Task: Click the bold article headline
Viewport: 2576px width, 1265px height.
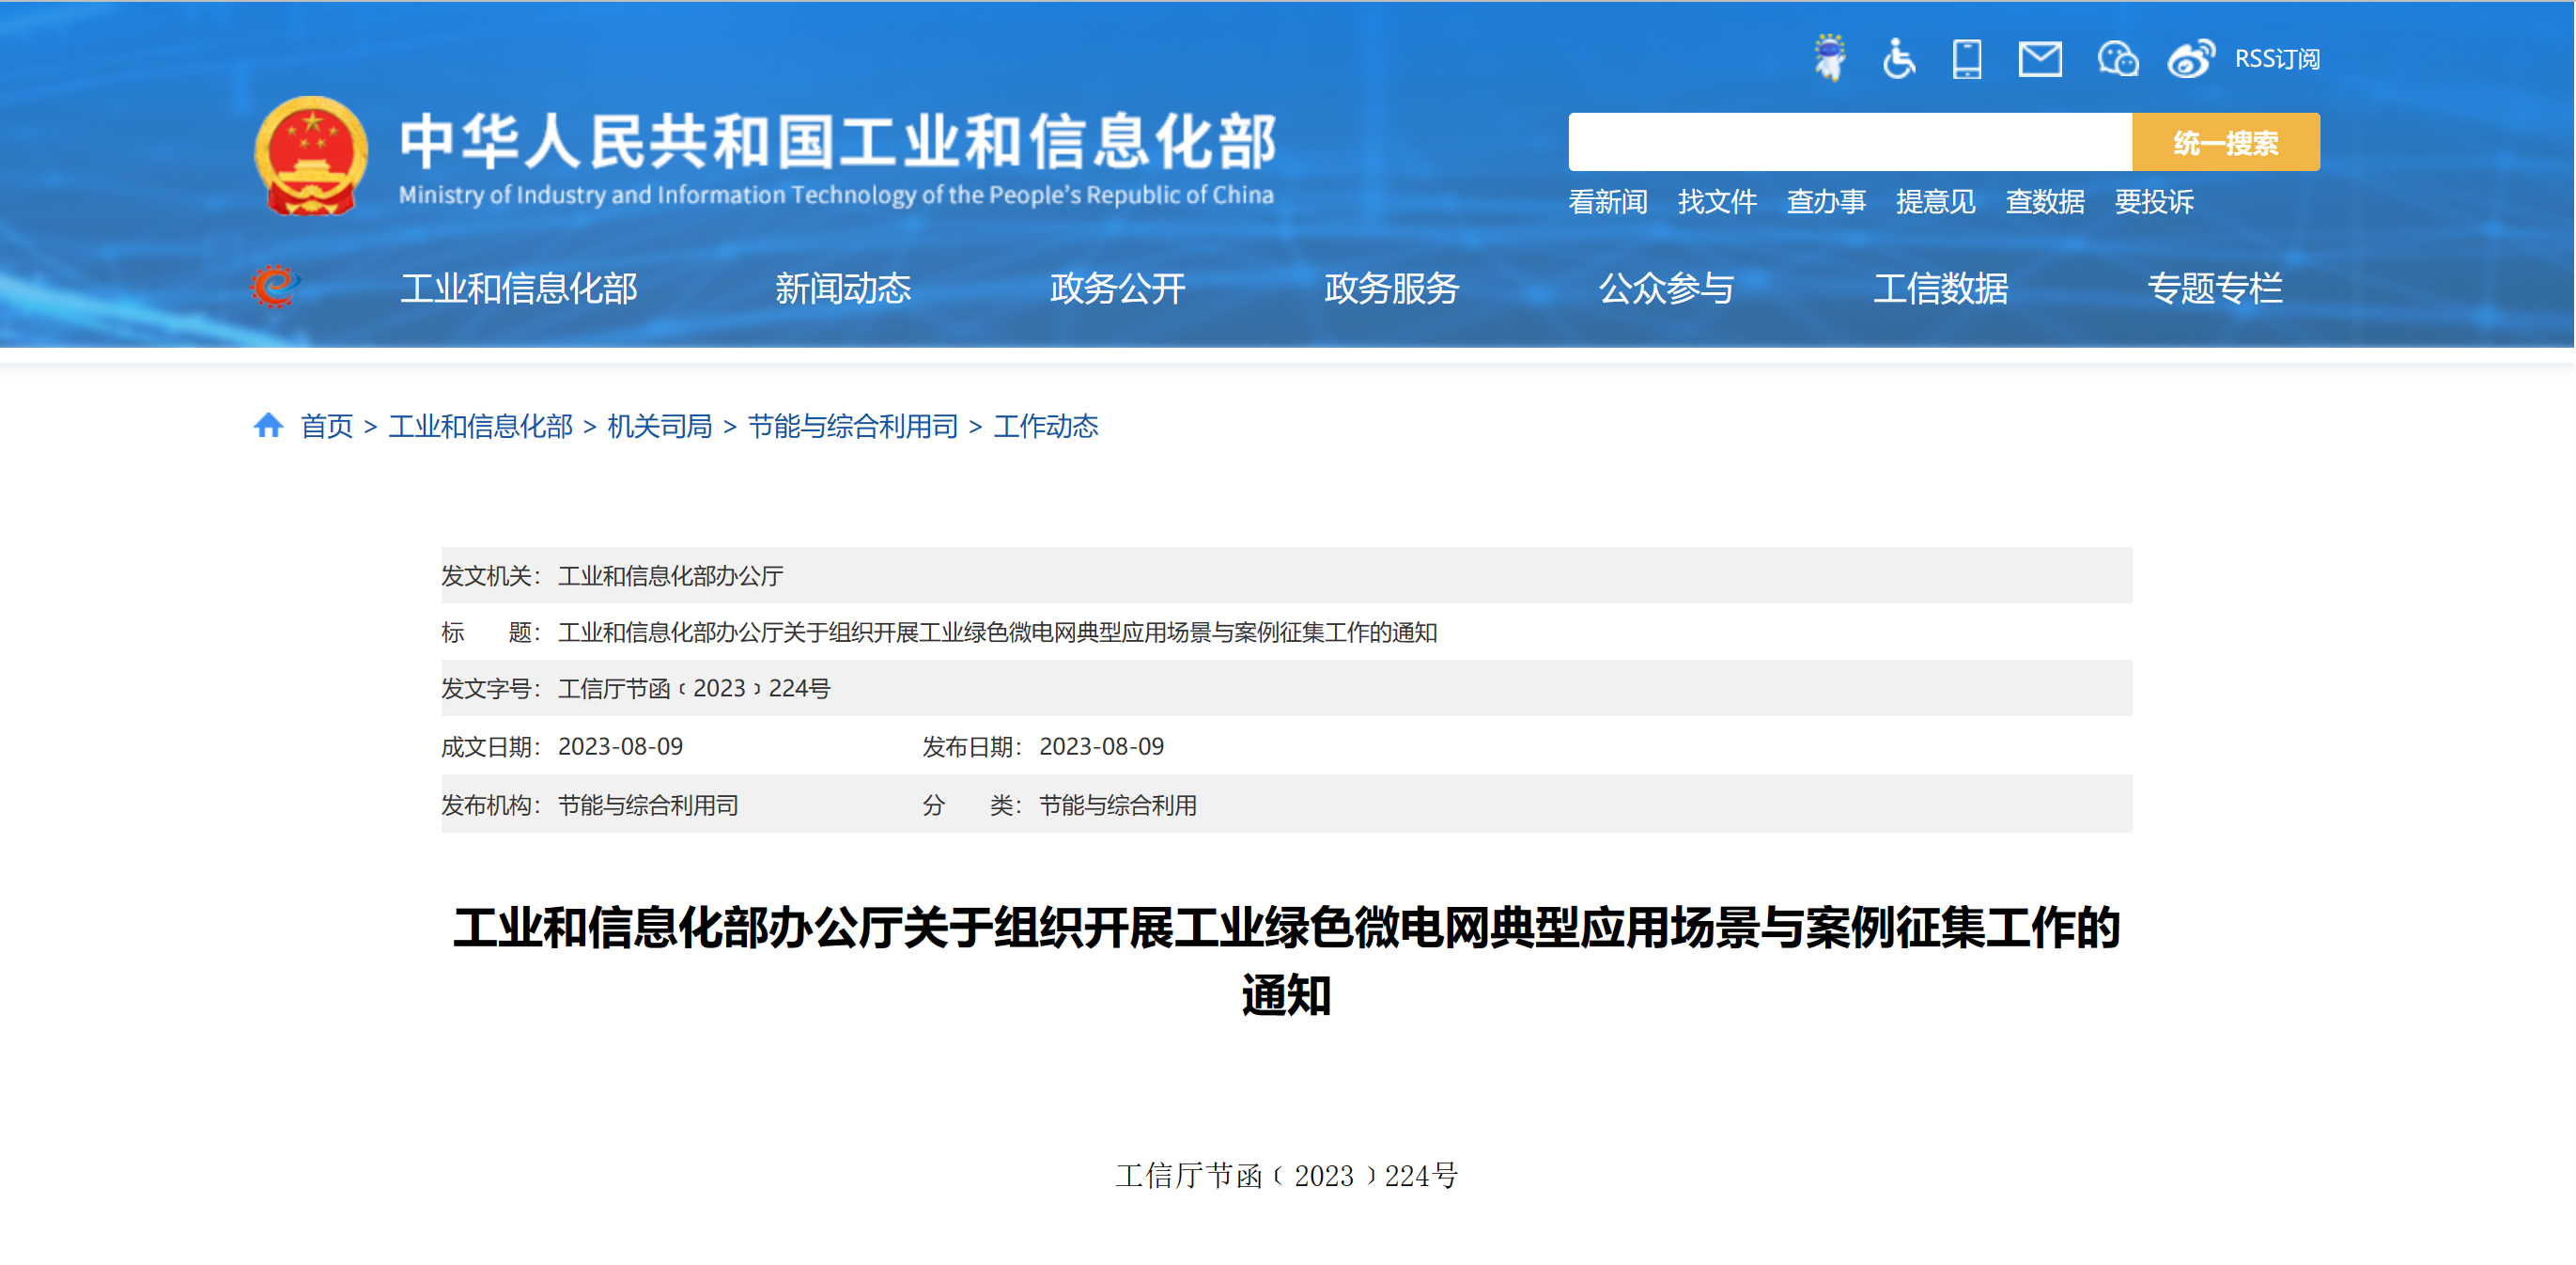Action: [x=1286, y=960]
